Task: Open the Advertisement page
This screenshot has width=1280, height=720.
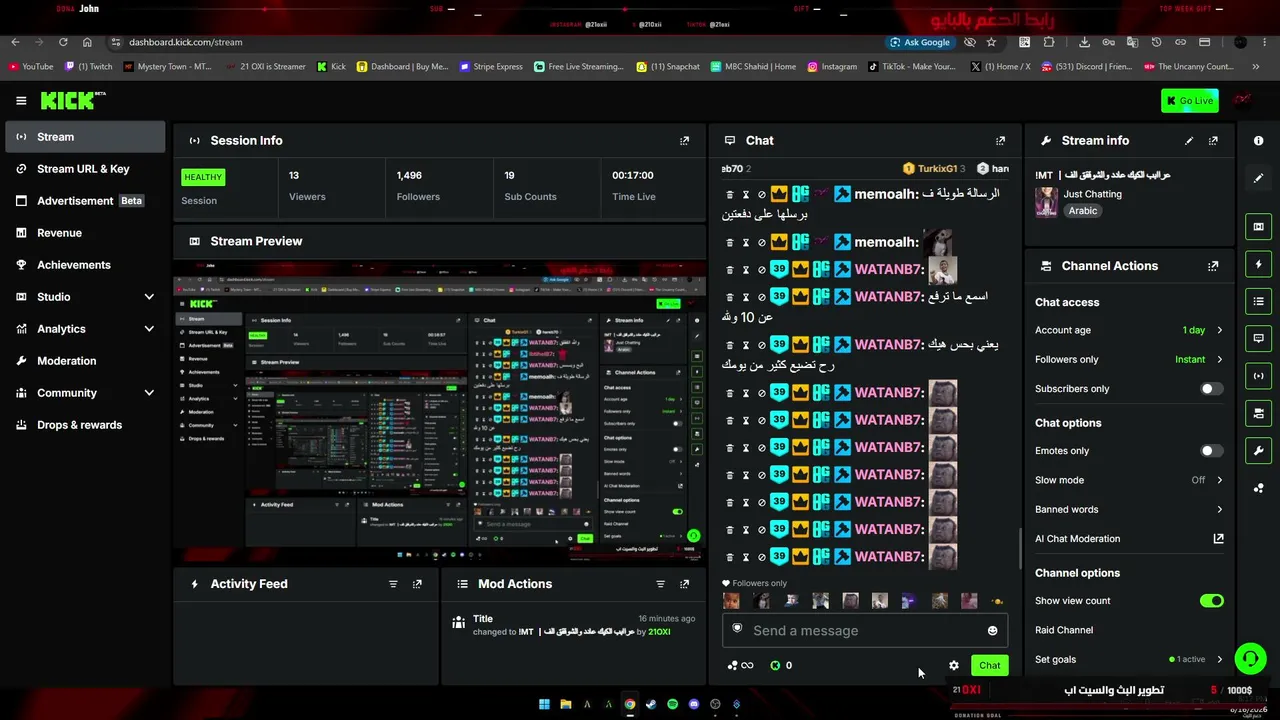Action: coord(84,201)
